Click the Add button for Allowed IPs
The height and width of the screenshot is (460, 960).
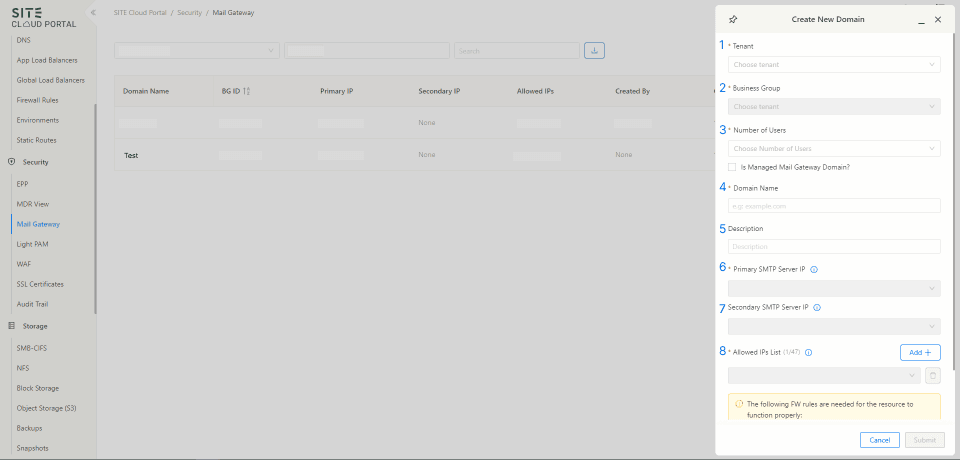[x=919, y=352]
